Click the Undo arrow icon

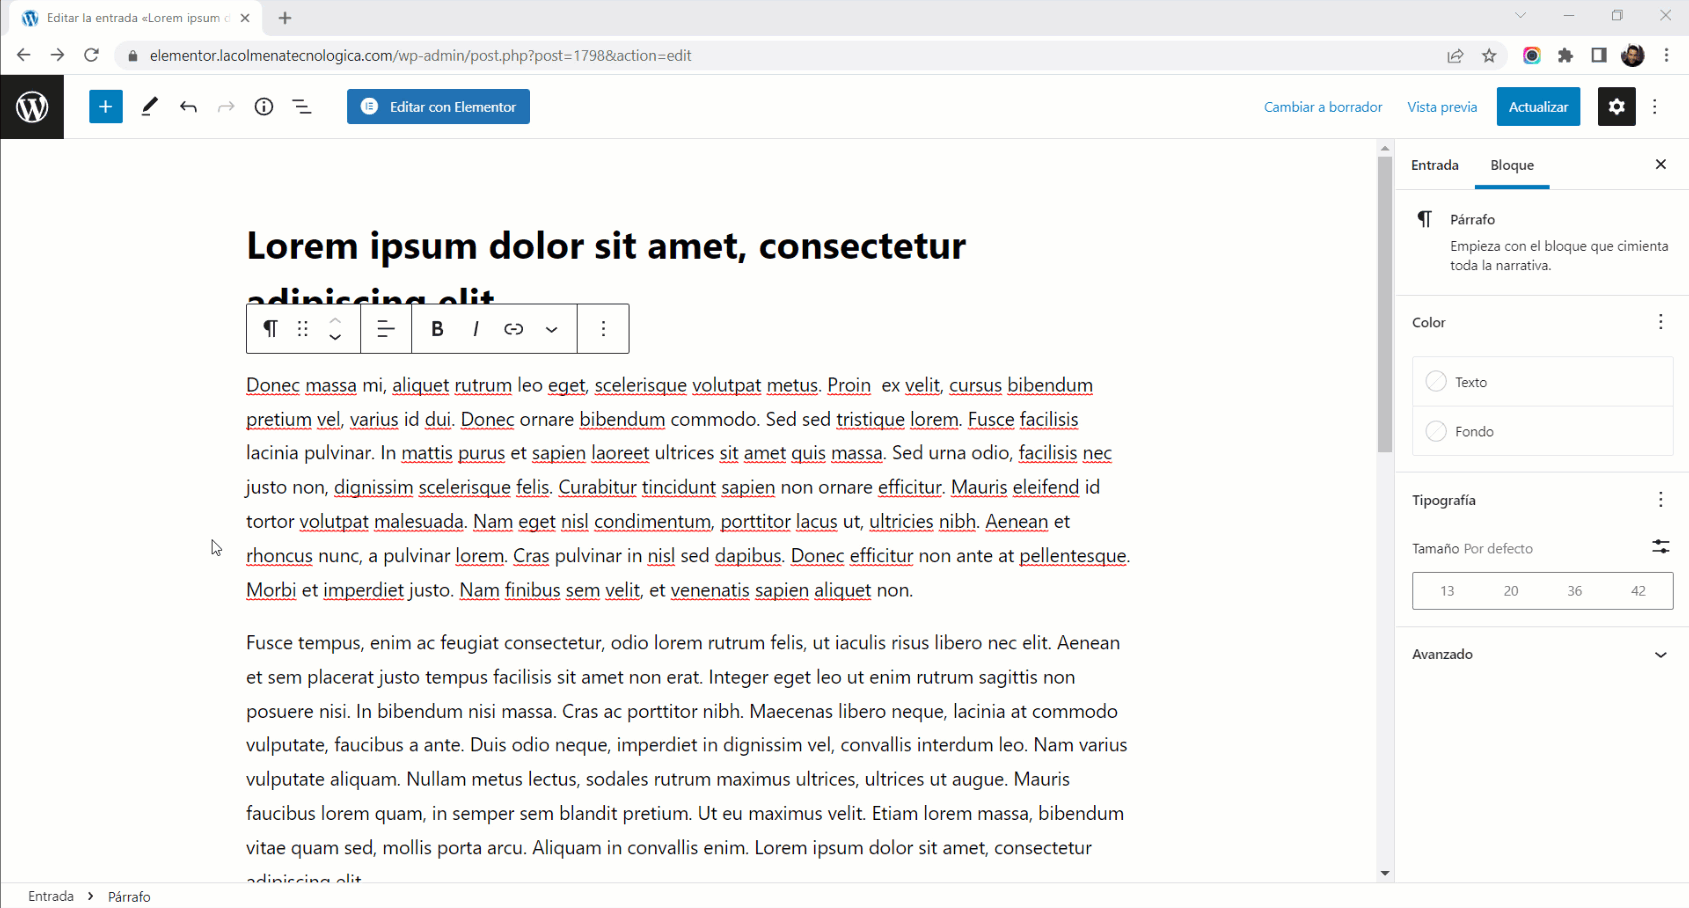(x=188, y=107)
